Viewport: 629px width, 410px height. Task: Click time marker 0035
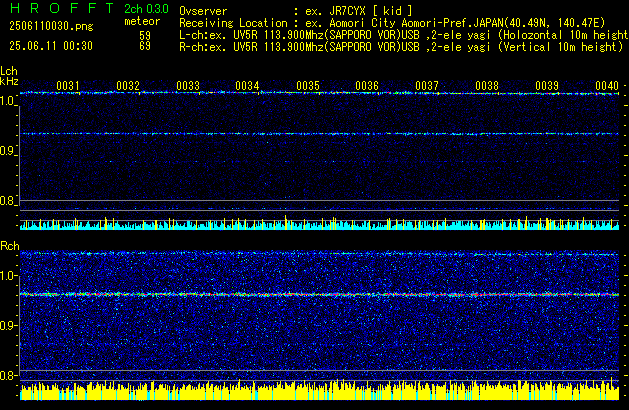point(308,85)
